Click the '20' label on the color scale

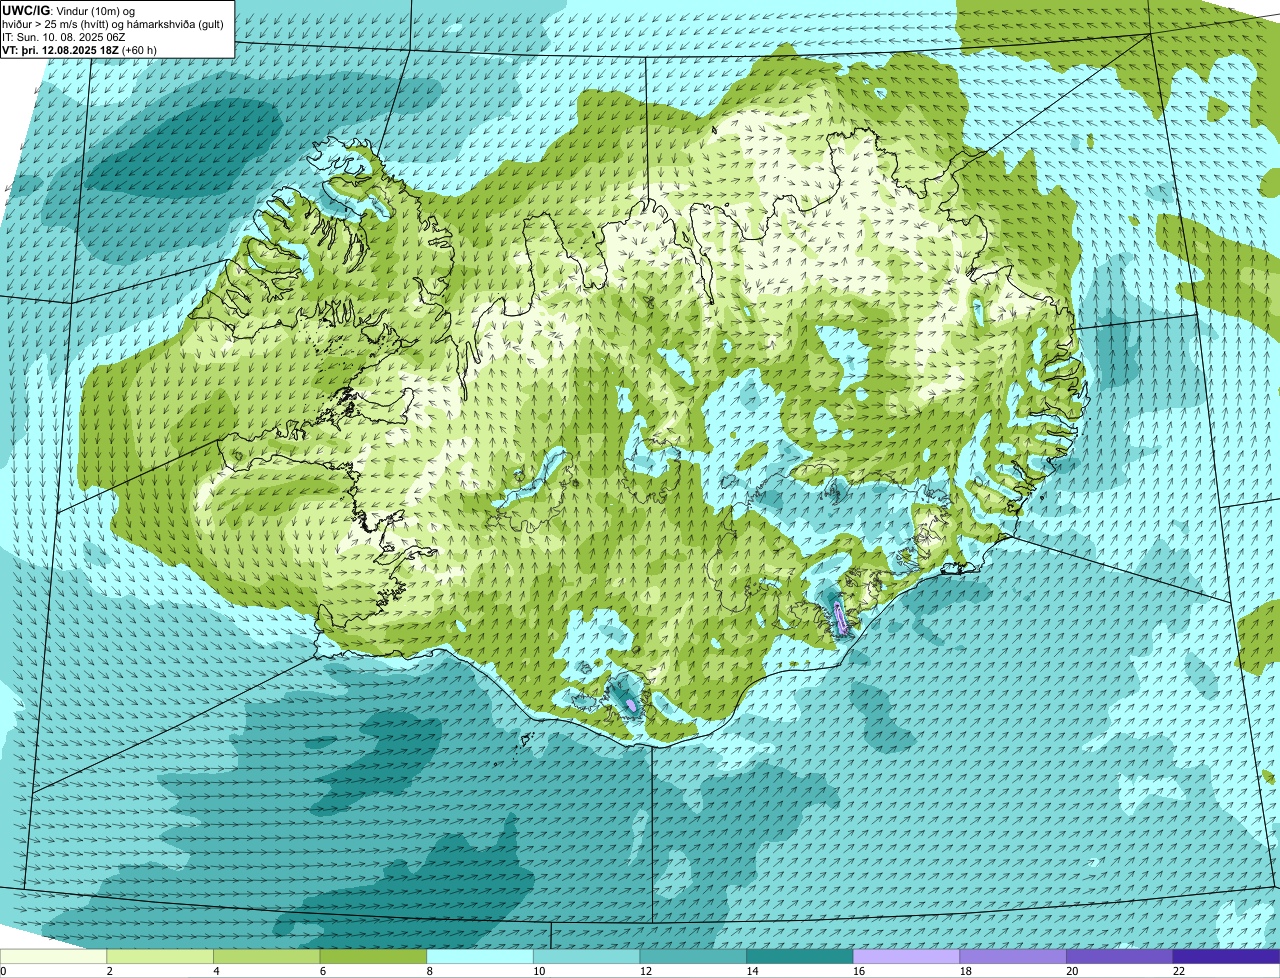pos(1073,971)
